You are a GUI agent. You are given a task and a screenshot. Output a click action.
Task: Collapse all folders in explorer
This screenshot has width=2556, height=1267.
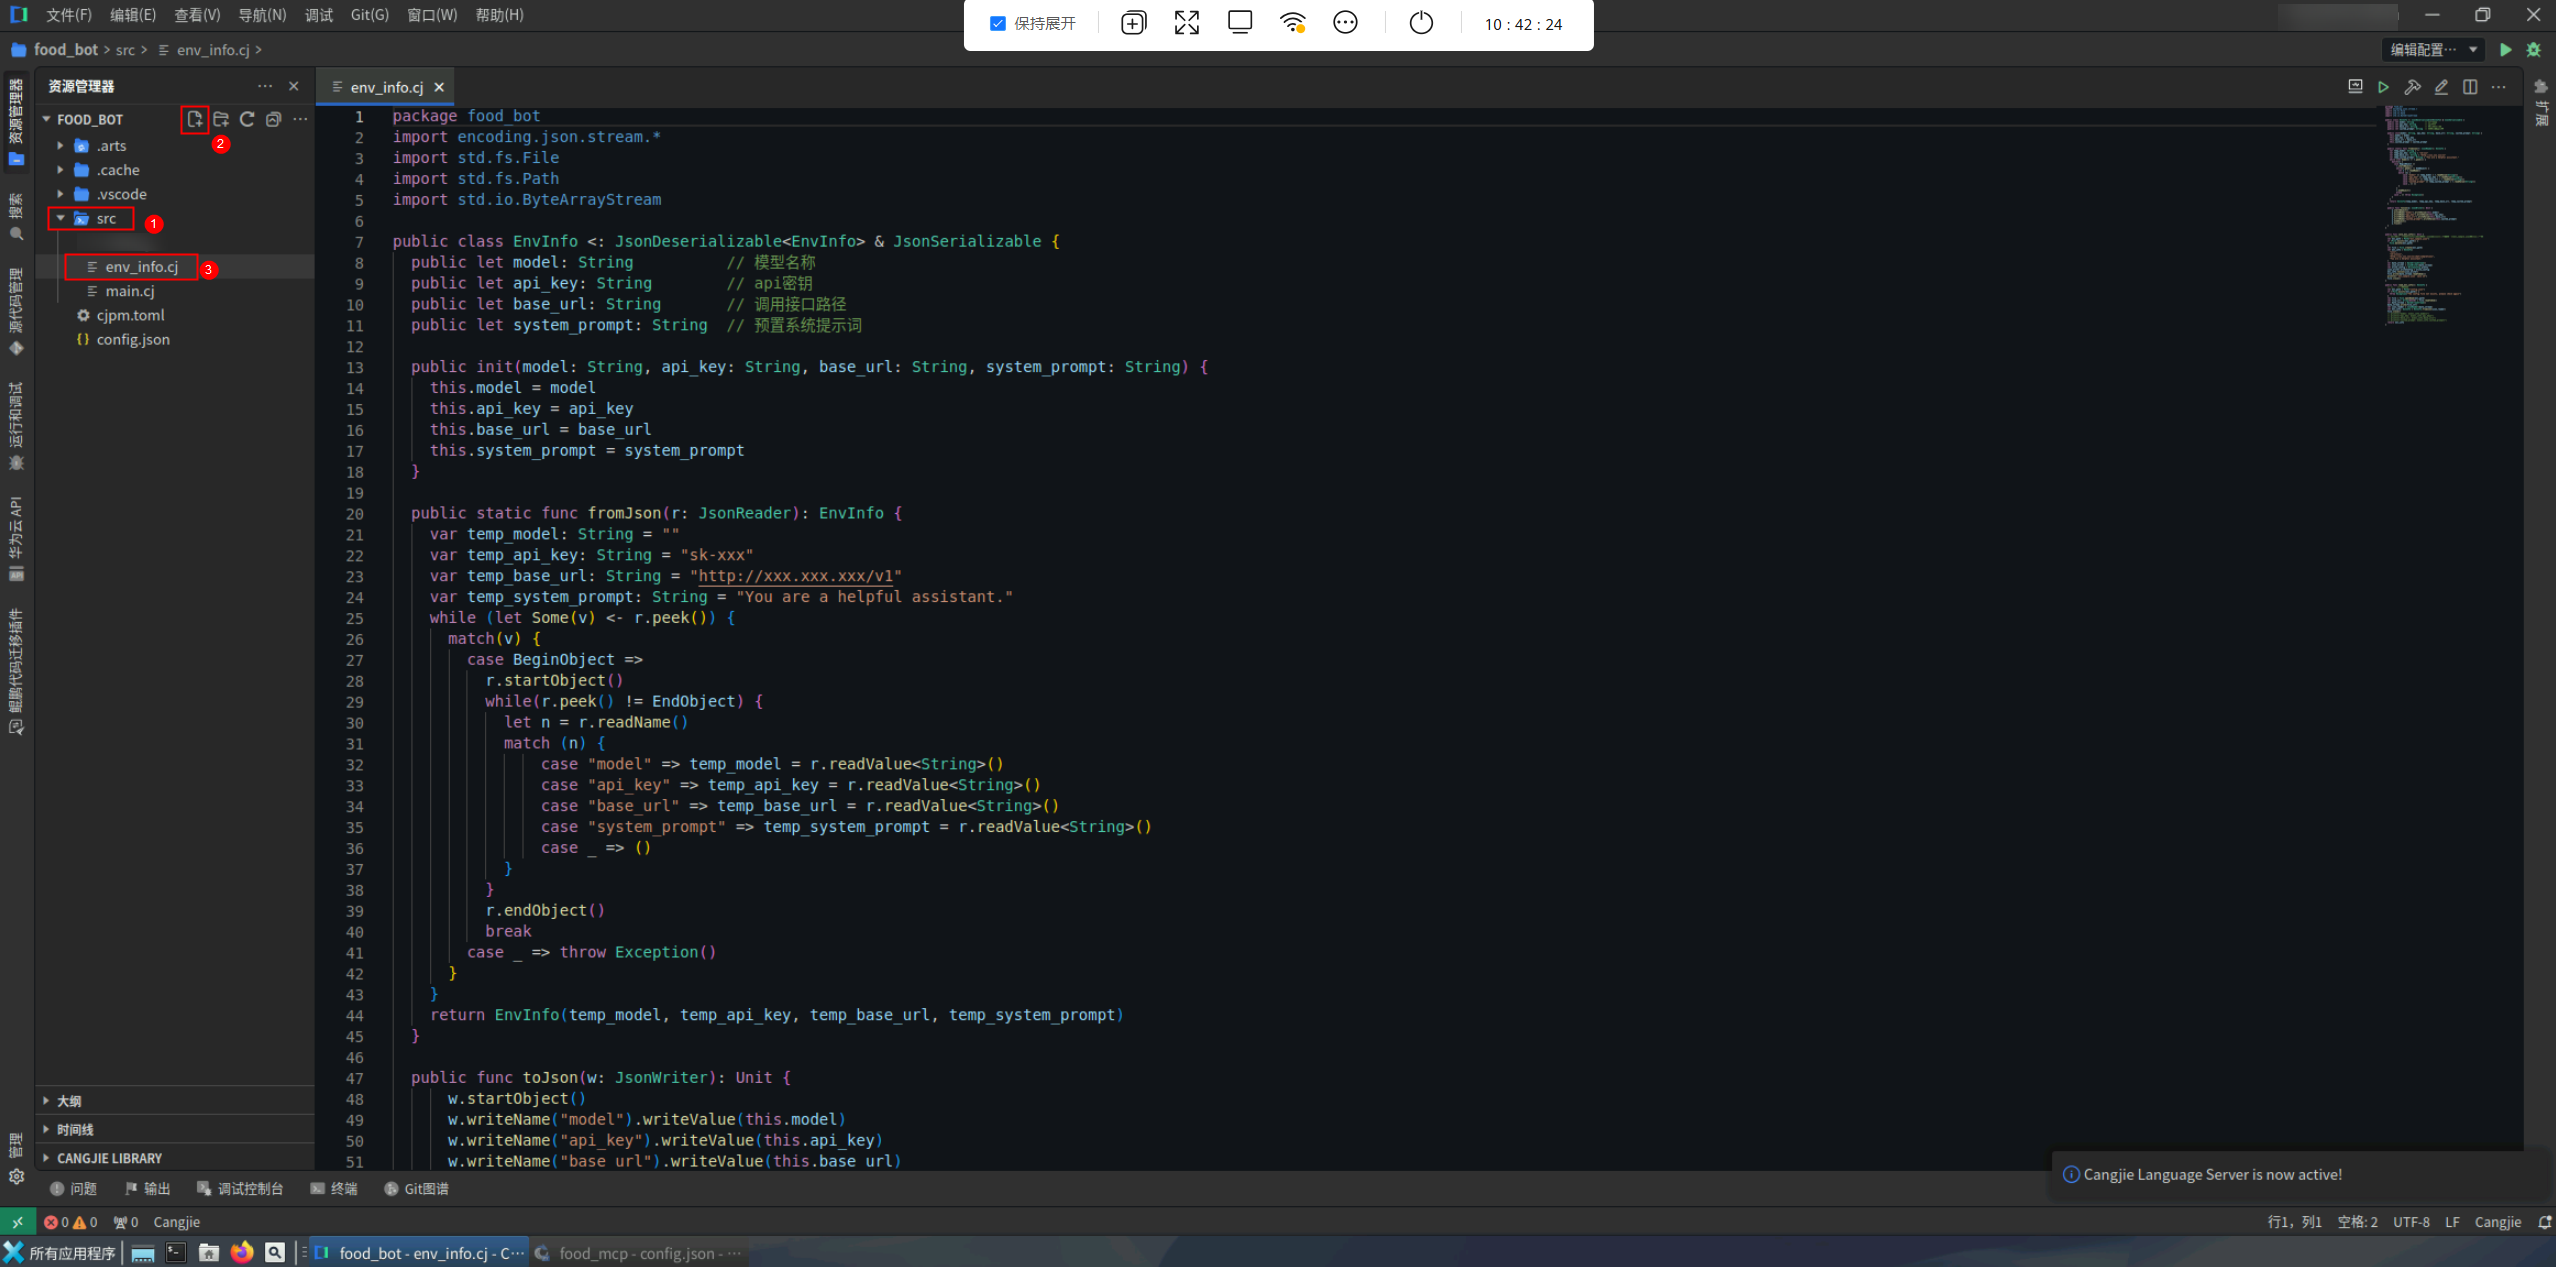[x=273, y=119]
